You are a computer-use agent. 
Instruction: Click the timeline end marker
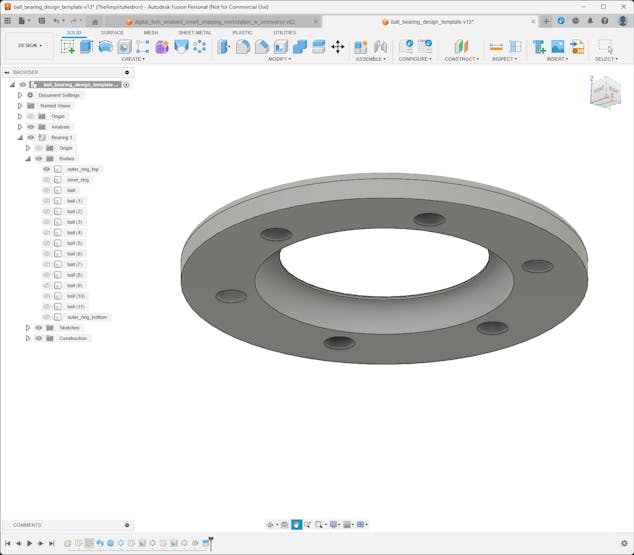click(210, 542)
